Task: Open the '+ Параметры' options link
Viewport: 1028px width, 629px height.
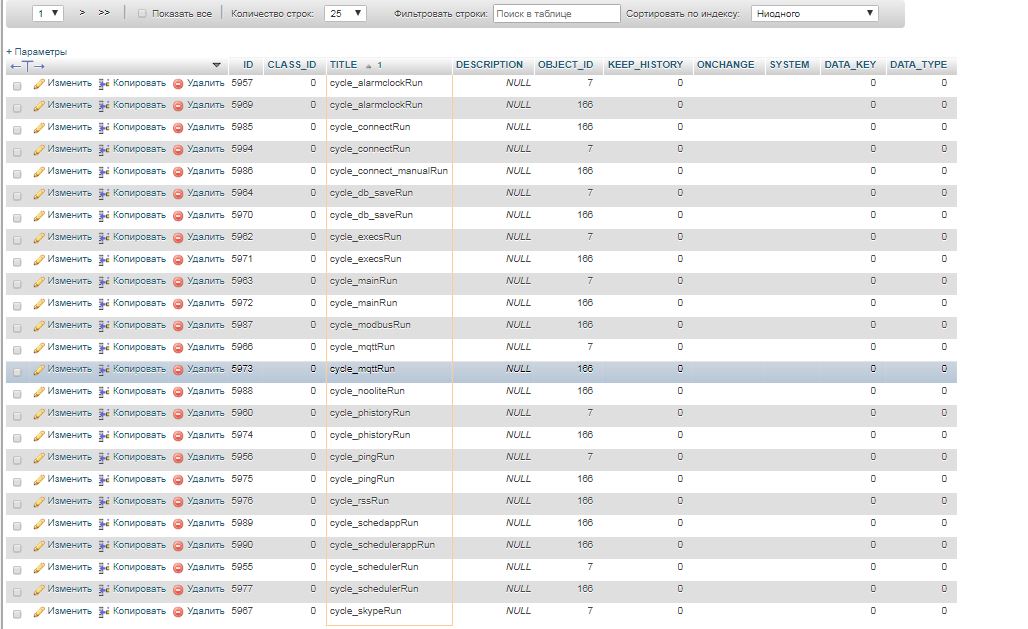Action: coord(37,51)
